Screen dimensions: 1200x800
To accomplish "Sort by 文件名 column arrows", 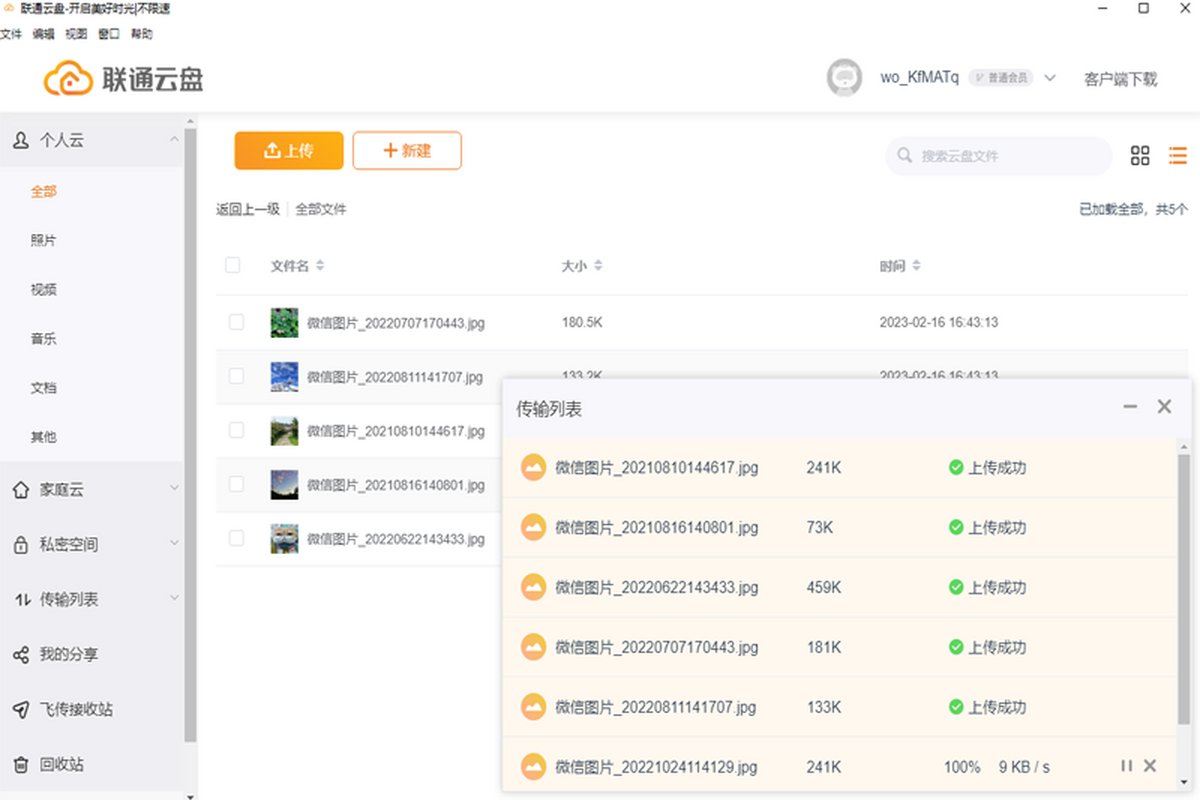I will point(320,266).
